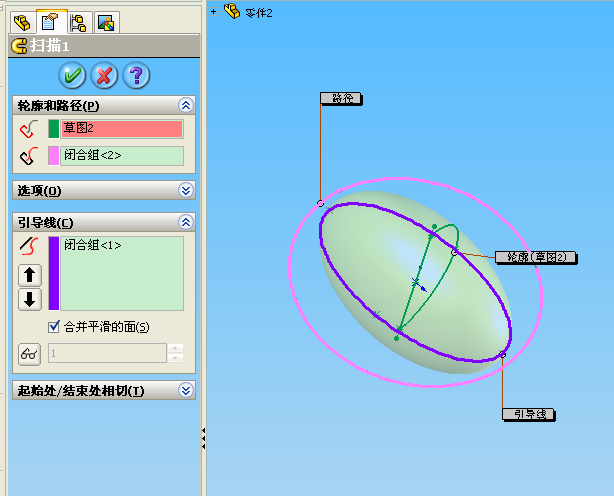Click the guide curves icon
This screenshot has height=496, width=614.
point(29,246)
